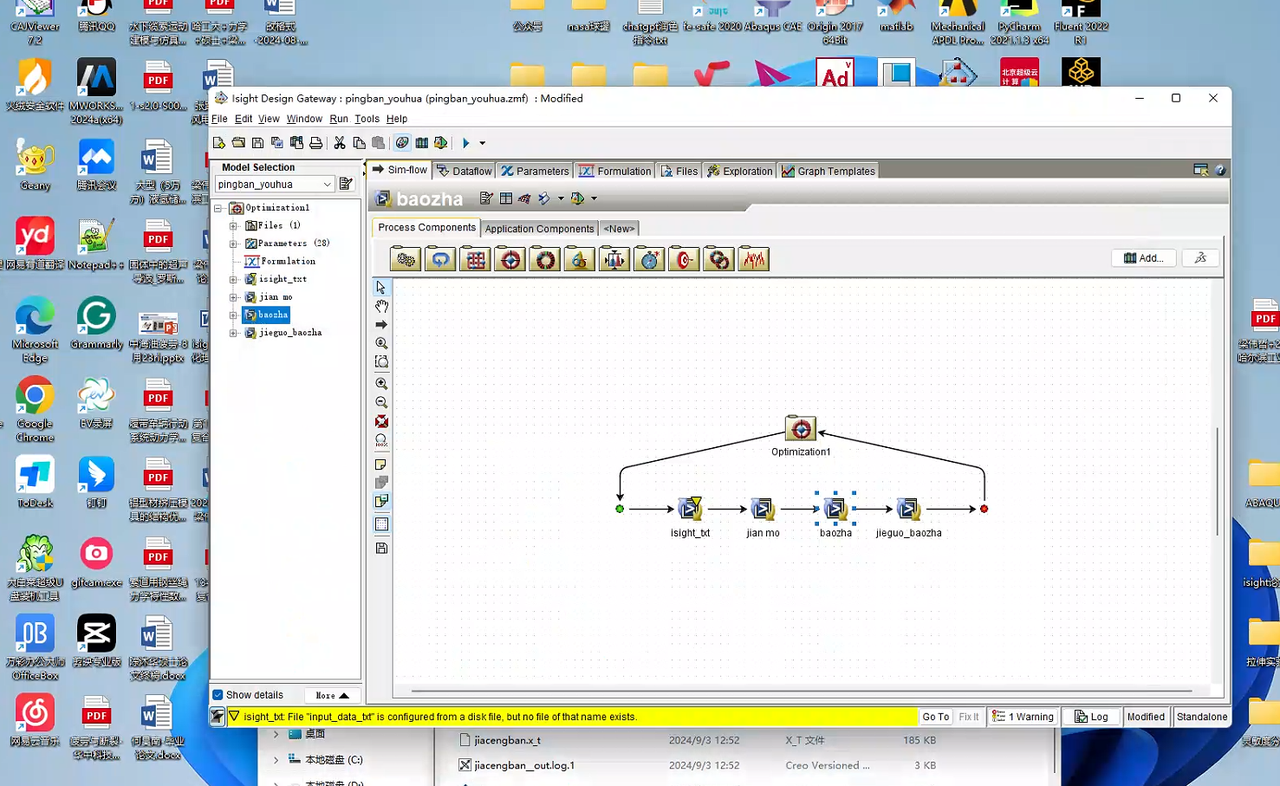Click the Six Sigma component icon
Image resolution: width=1280 pixels, height=786 pixels.
579,259
